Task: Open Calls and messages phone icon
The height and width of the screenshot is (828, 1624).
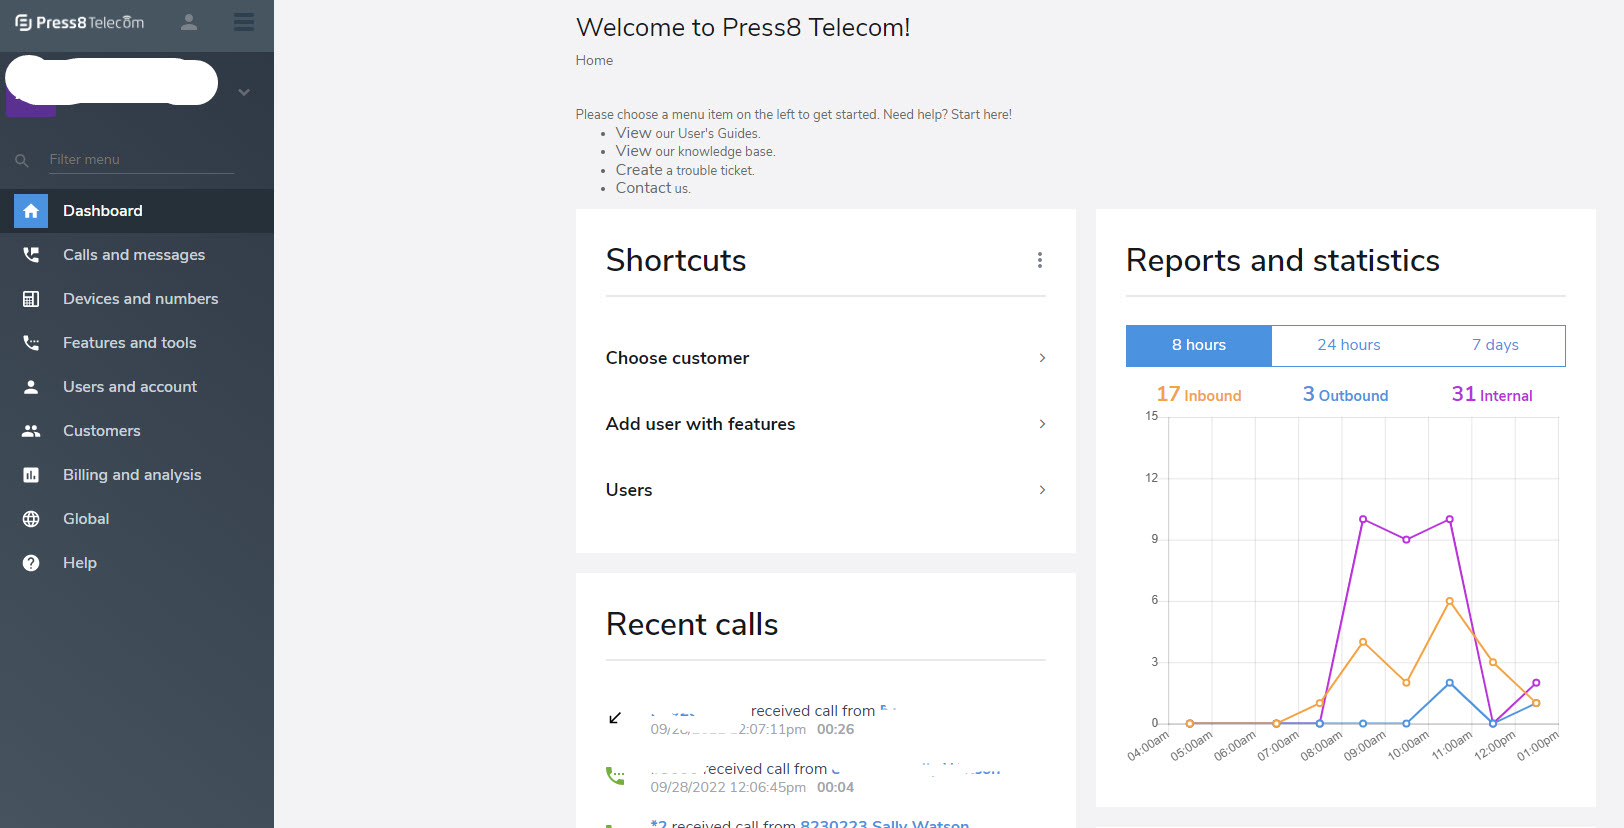Action: pyautogui.click(x=31, y=255)
